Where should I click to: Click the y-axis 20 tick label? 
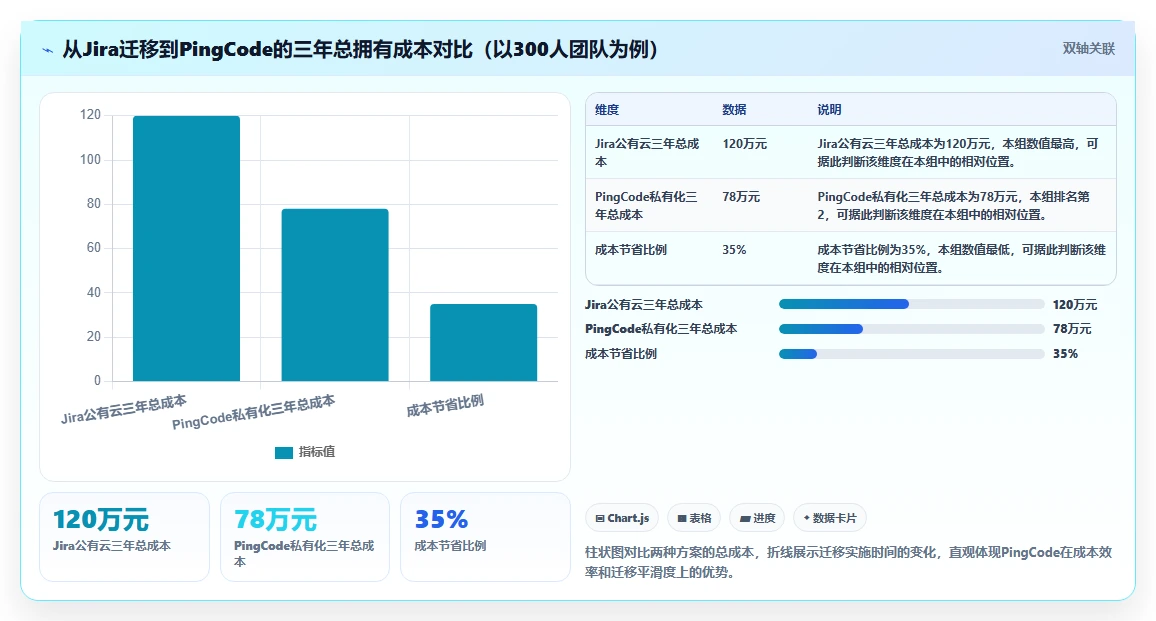coord(94,336)
